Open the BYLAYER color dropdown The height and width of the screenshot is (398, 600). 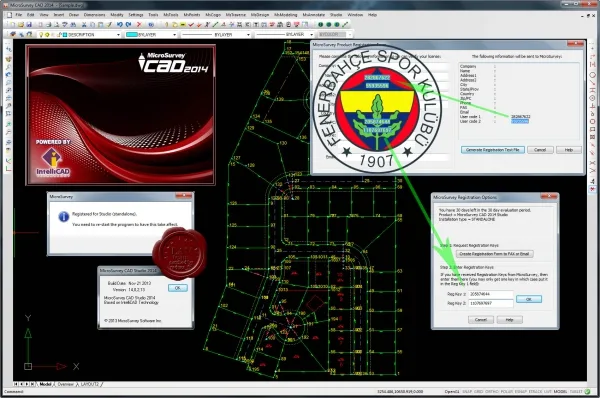(174, 35)
